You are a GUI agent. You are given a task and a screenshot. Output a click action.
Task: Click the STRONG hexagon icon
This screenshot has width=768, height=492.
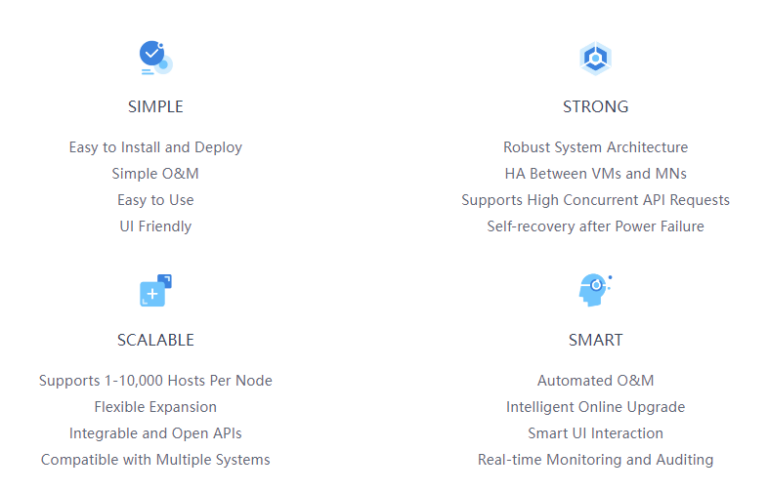pyautogui.click(x=595, y=58)
